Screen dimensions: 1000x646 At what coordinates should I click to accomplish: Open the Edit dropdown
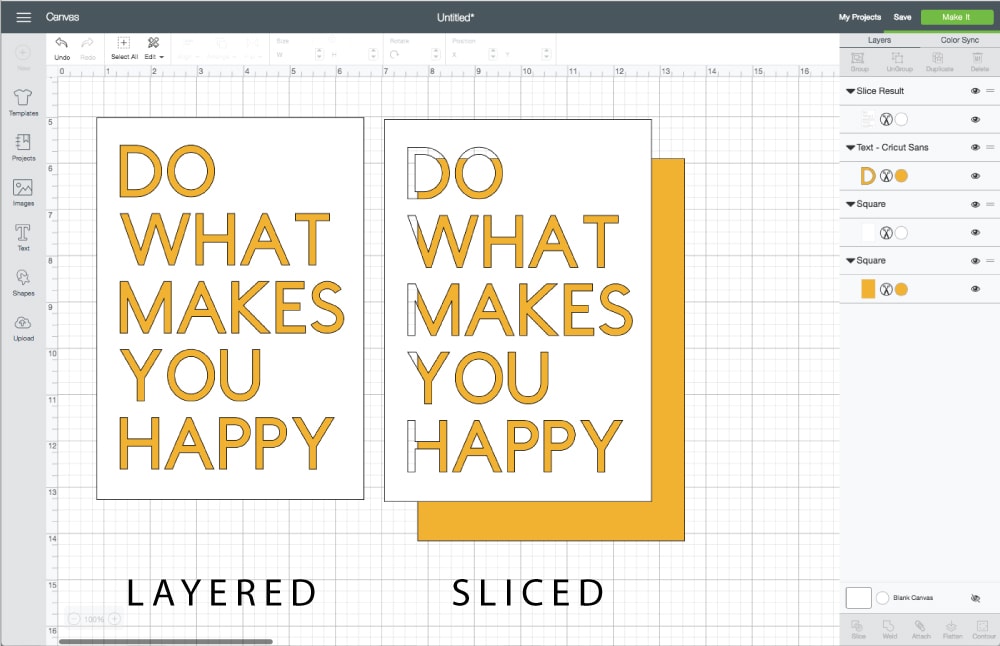tap(154, 57)
